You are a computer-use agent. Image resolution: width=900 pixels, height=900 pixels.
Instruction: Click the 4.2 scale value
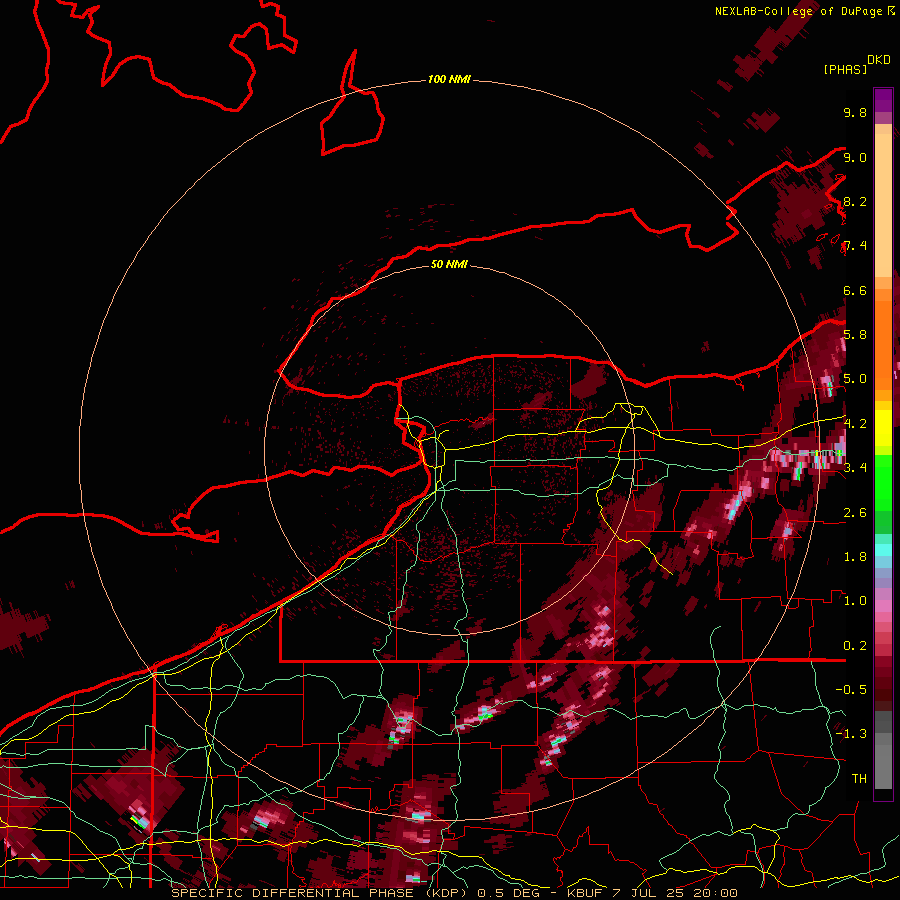(855, 424)
